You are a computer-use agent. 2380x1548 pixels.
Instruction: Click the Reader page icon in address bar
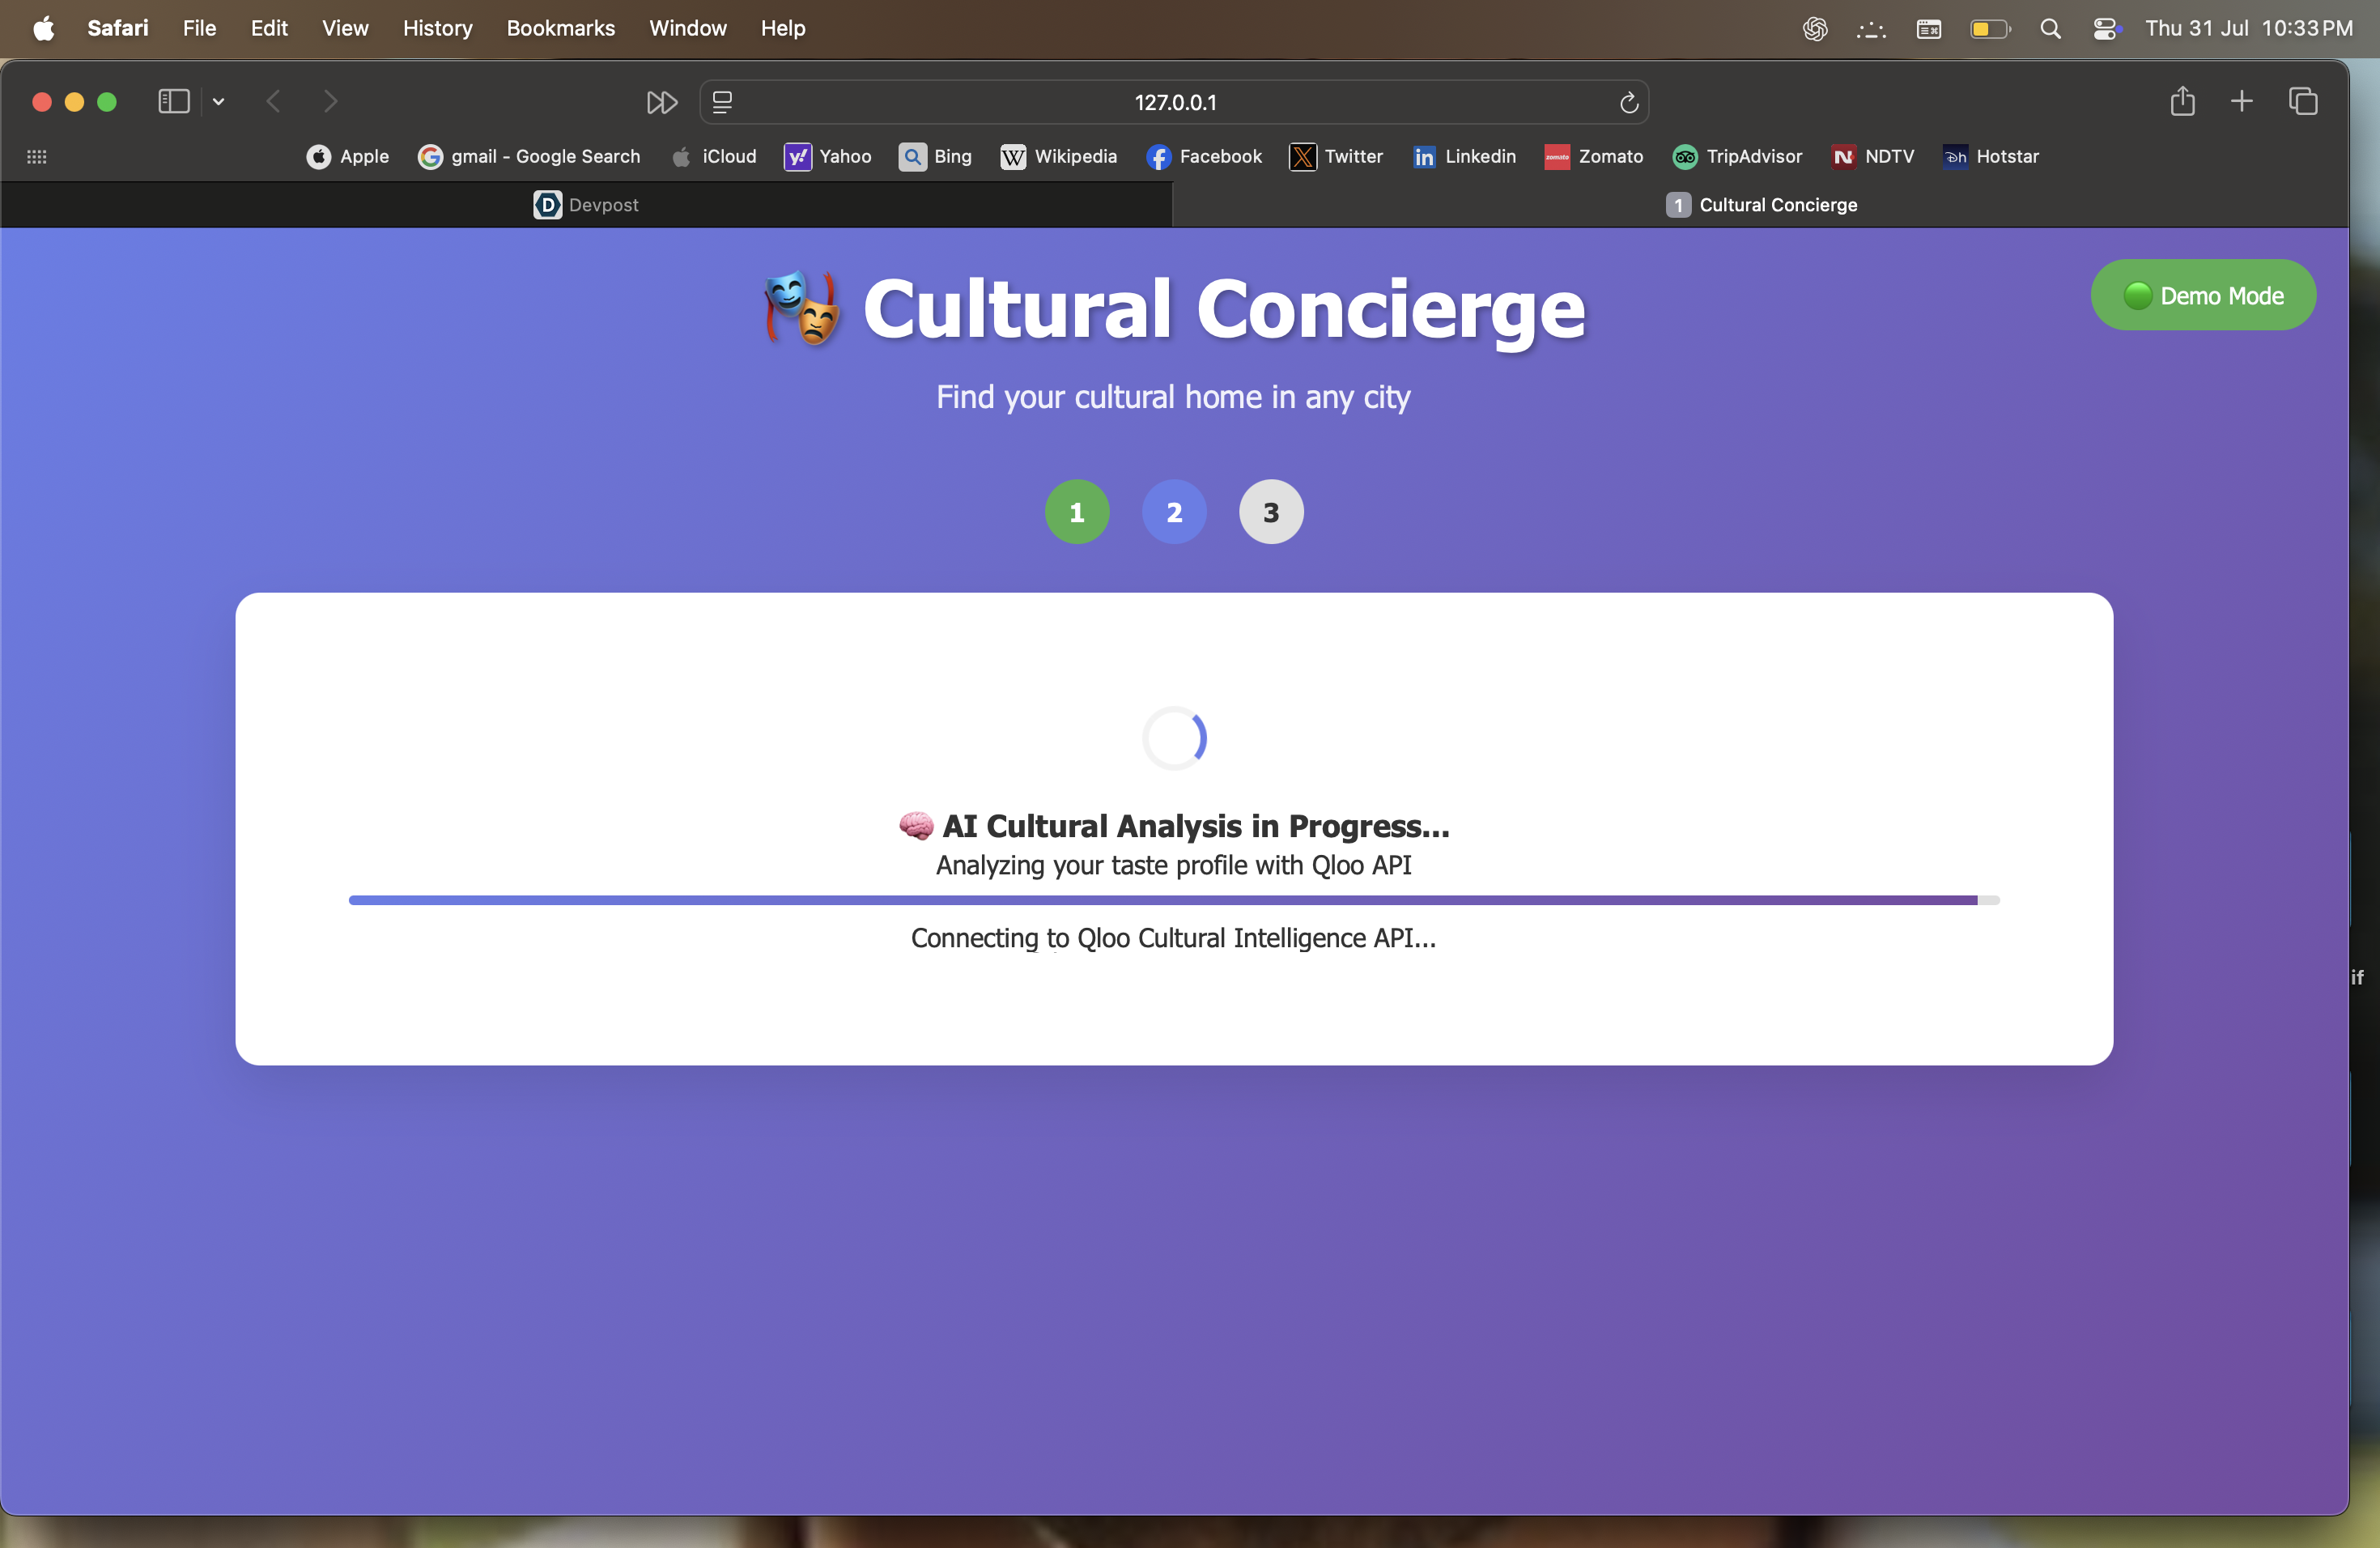tap(722, 102)
